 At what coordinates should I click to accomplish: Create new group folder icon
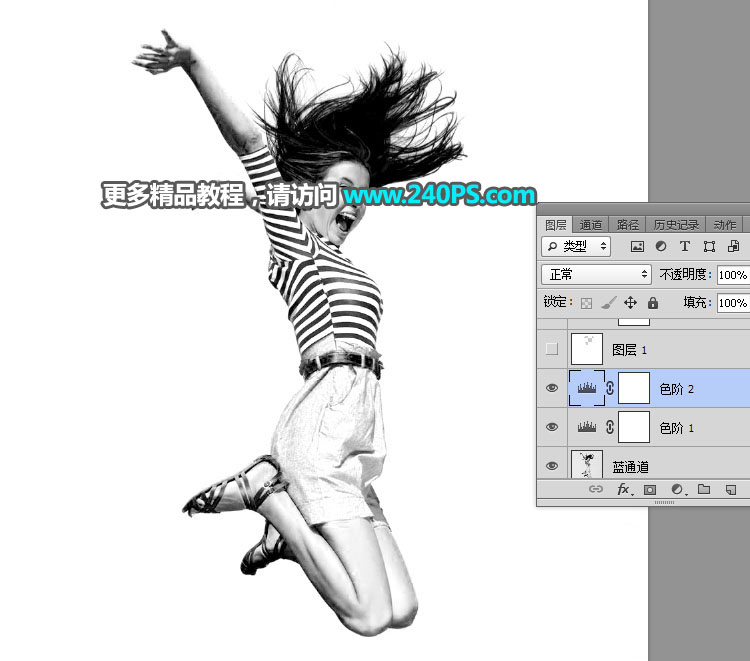[704, 489]
